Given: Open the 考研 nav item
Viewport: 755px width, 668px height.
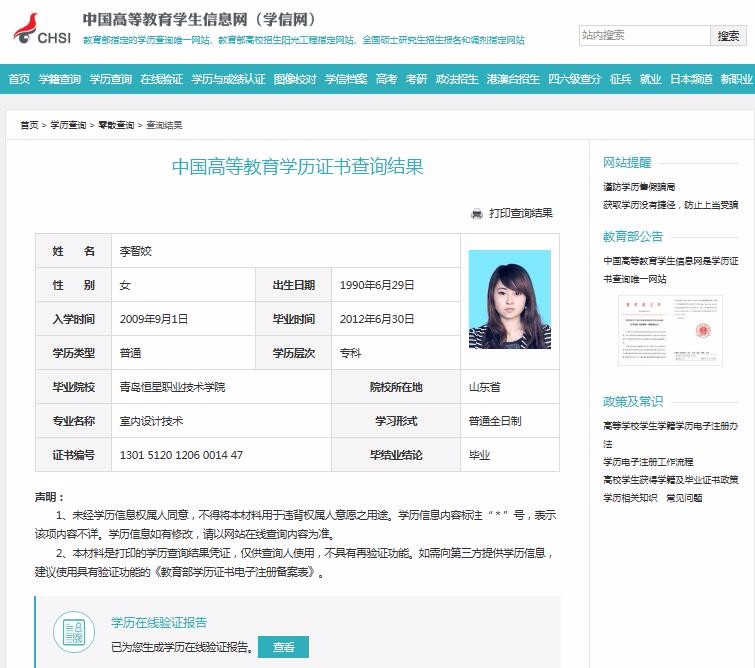Looking at the screenshot, I should 417,79.
